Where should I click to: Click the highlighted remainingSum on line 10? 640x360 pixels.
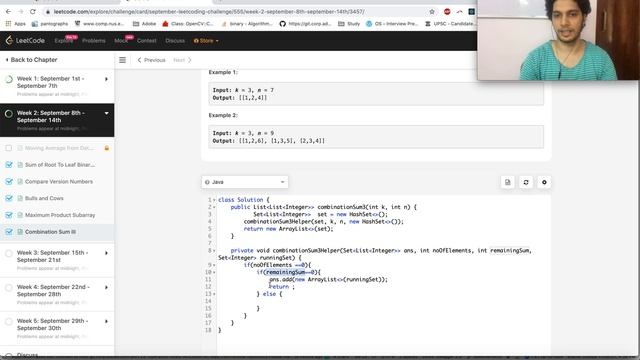pos(285,272)
